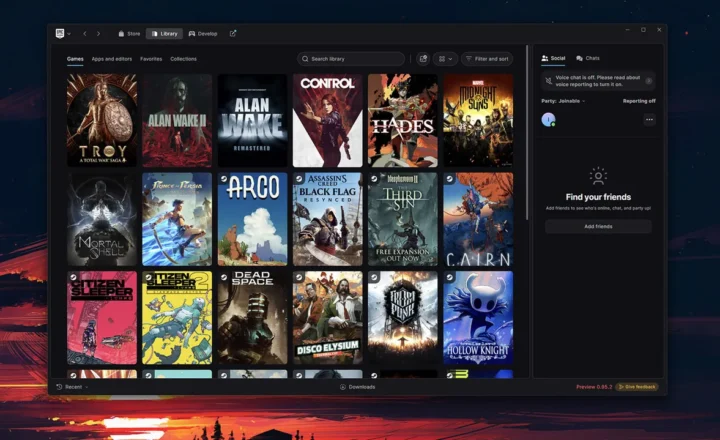The image size is (720, 440).
Task: Open the Develop tab
Action: pyautogui.click(x=203, y=34)
